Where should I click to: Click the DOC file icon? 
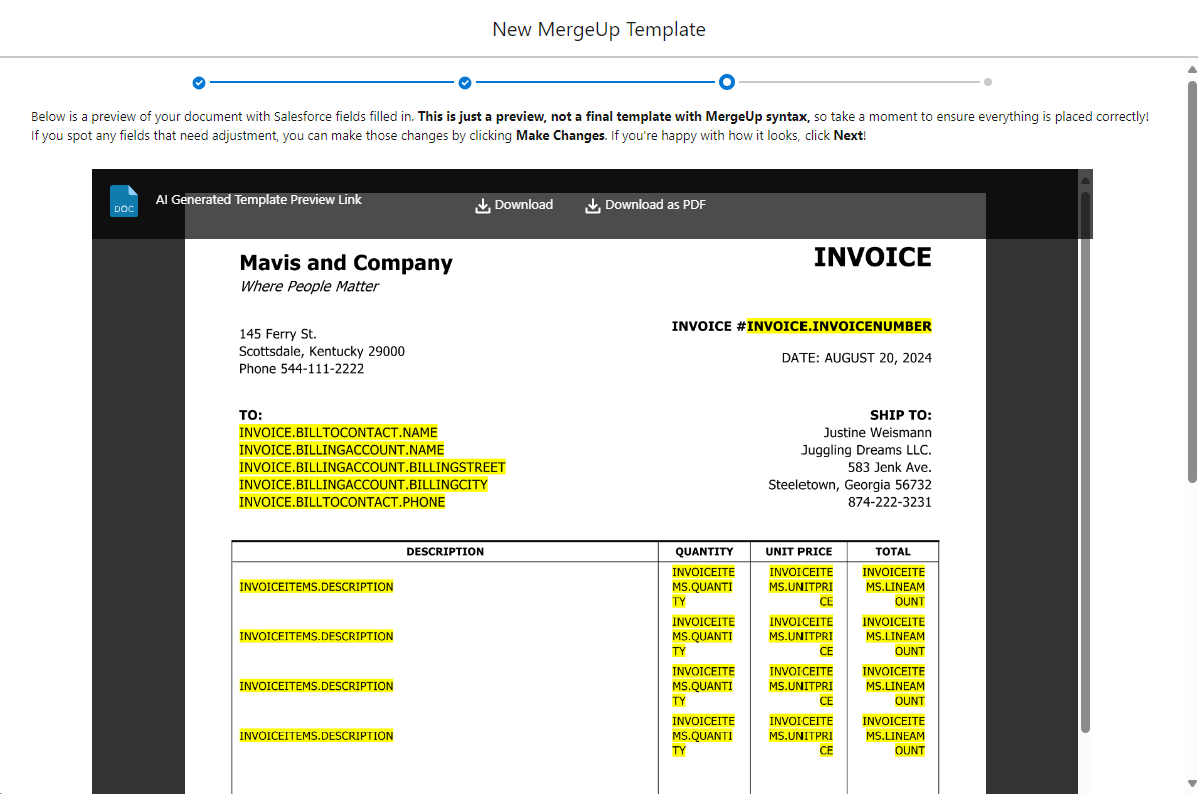(x=124, y=201)
